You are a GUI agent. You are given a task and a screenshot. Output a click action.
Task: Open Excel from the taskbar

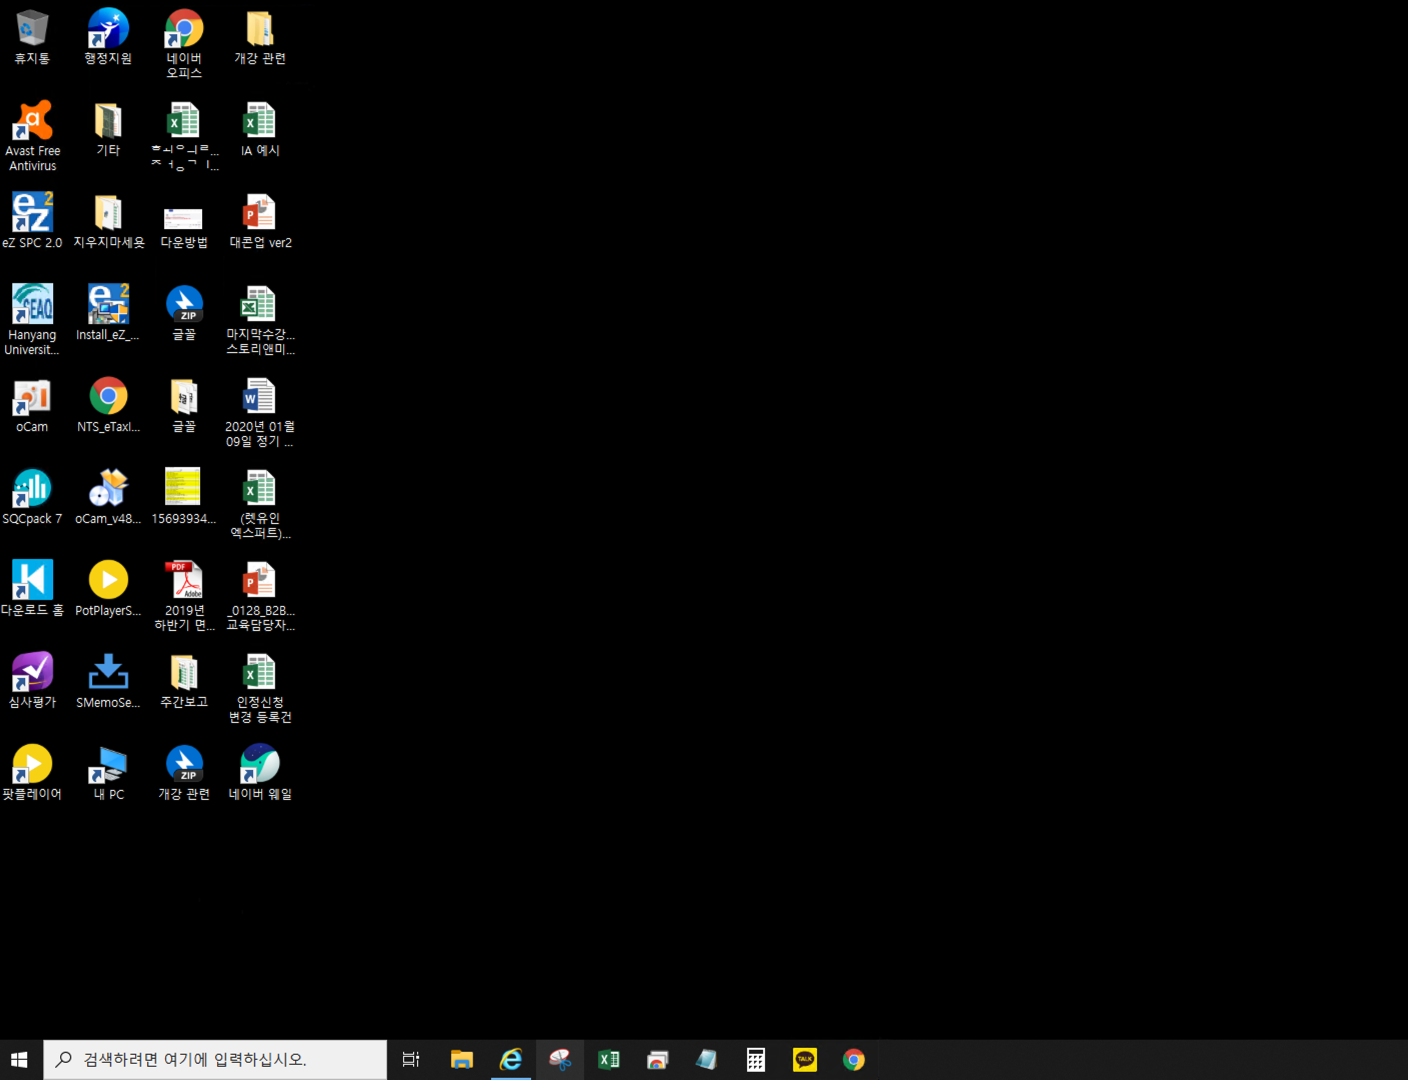point(608,1060)
